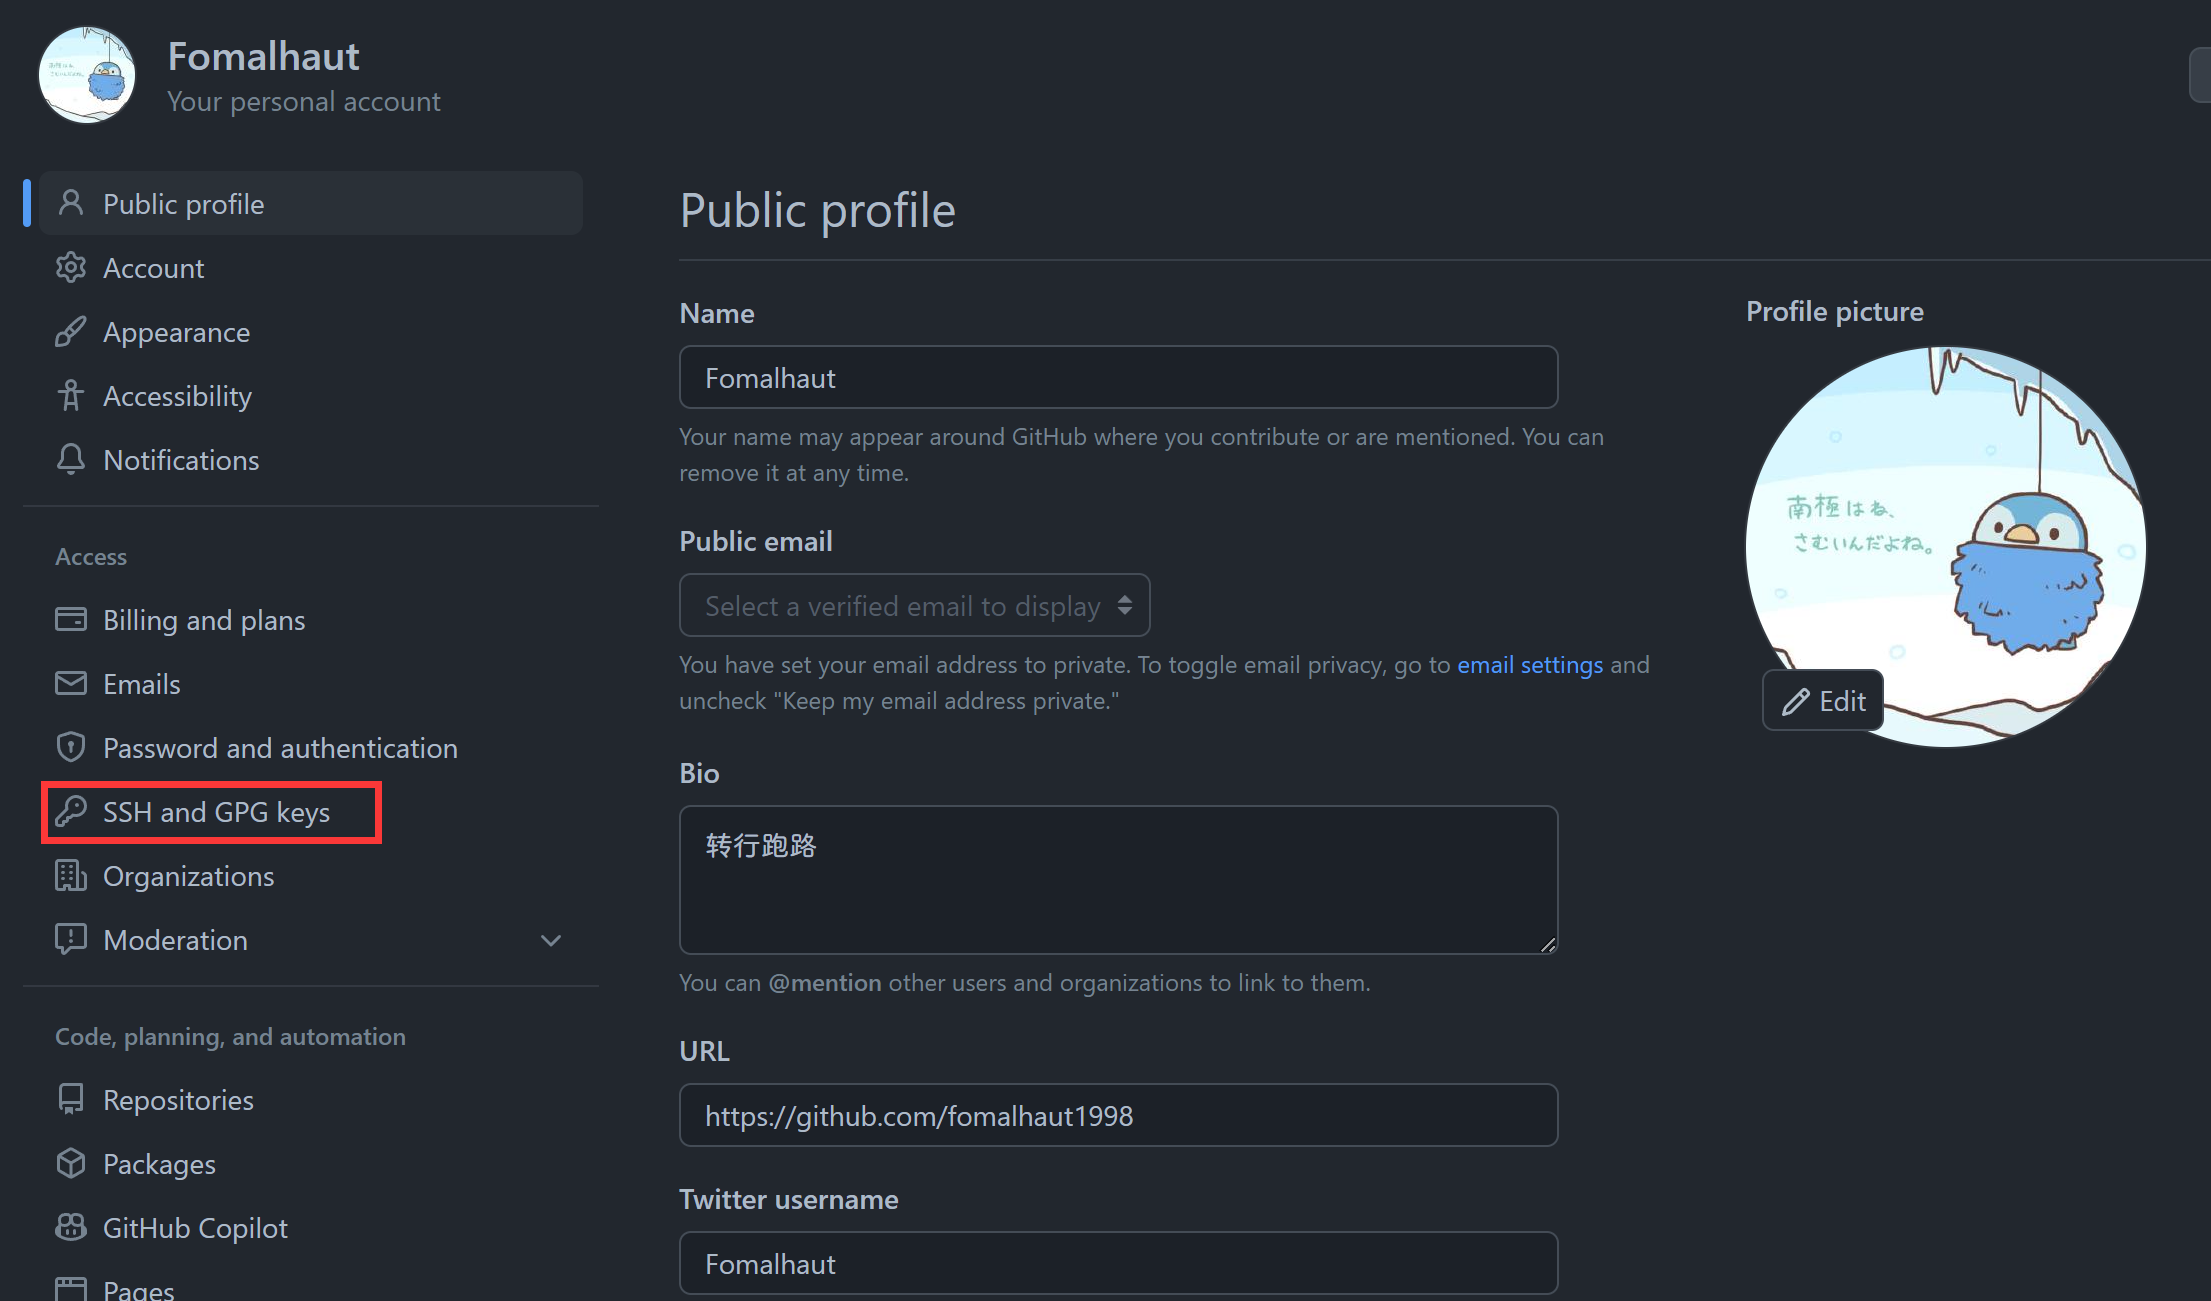
Task: Open Organizations settings page
Action: point(188,876)
